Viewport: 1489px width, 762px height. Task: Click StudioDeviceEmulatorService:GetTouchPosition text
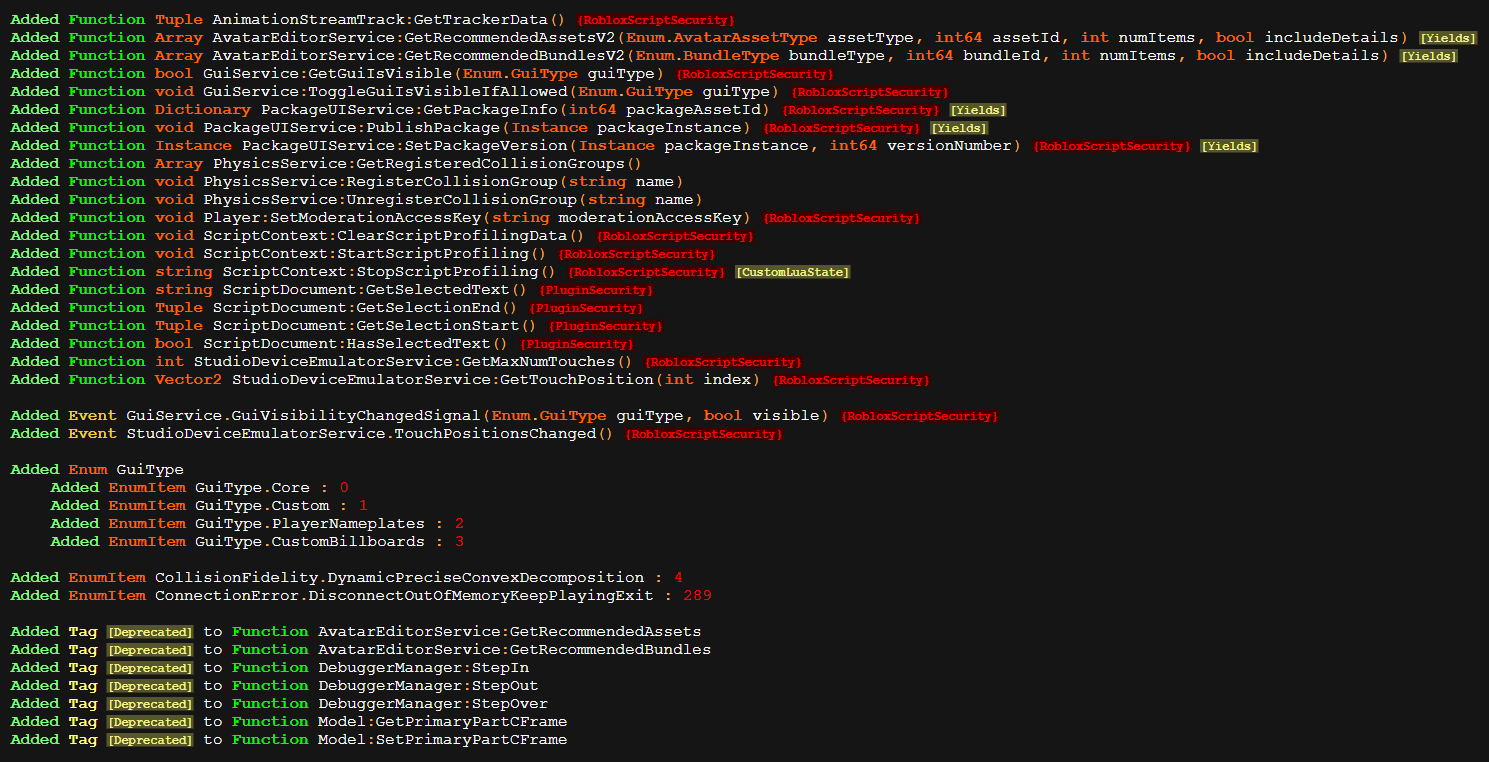click(443, 379)
